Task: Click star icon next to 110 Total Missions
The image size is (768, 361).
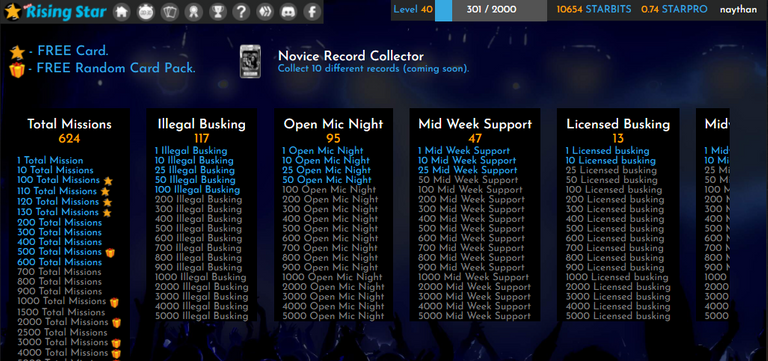Action: coord(105,192)
